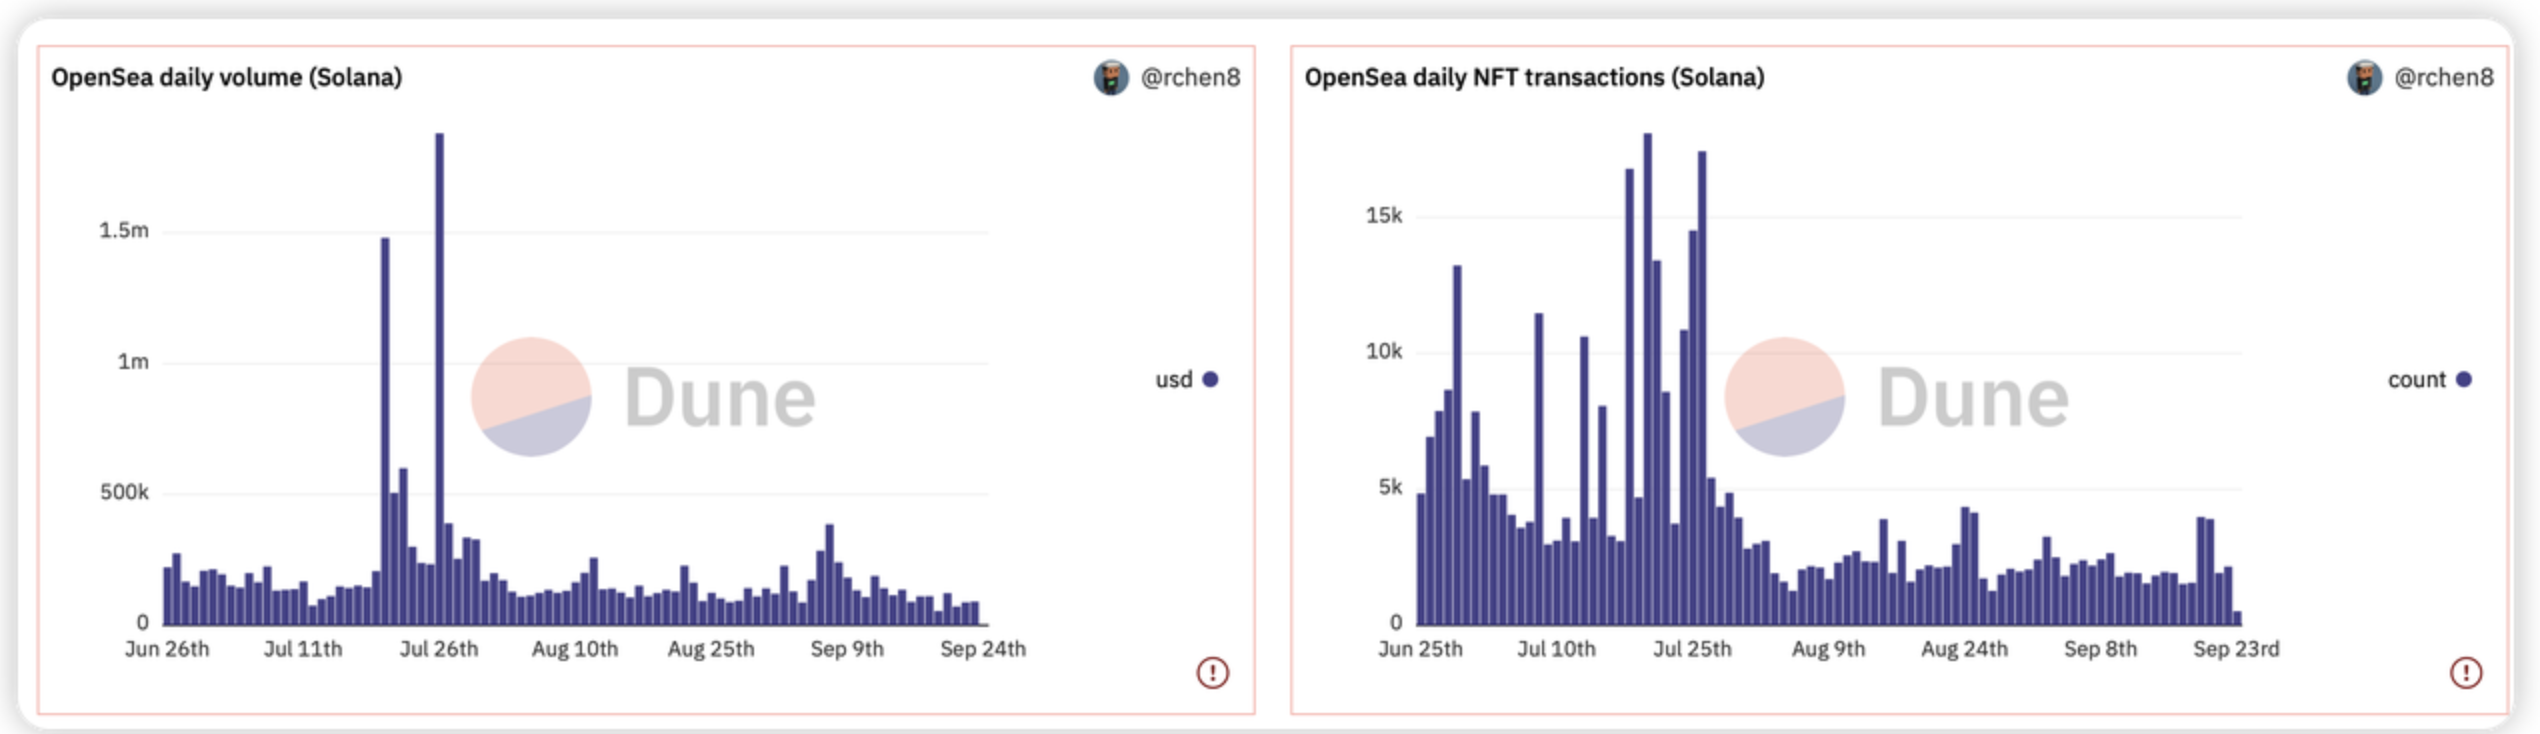This screenshot has height=734, width=2540.
Task: Open OpenSea daily NFT transactions (Solana) title
Action: (1534, 77)
